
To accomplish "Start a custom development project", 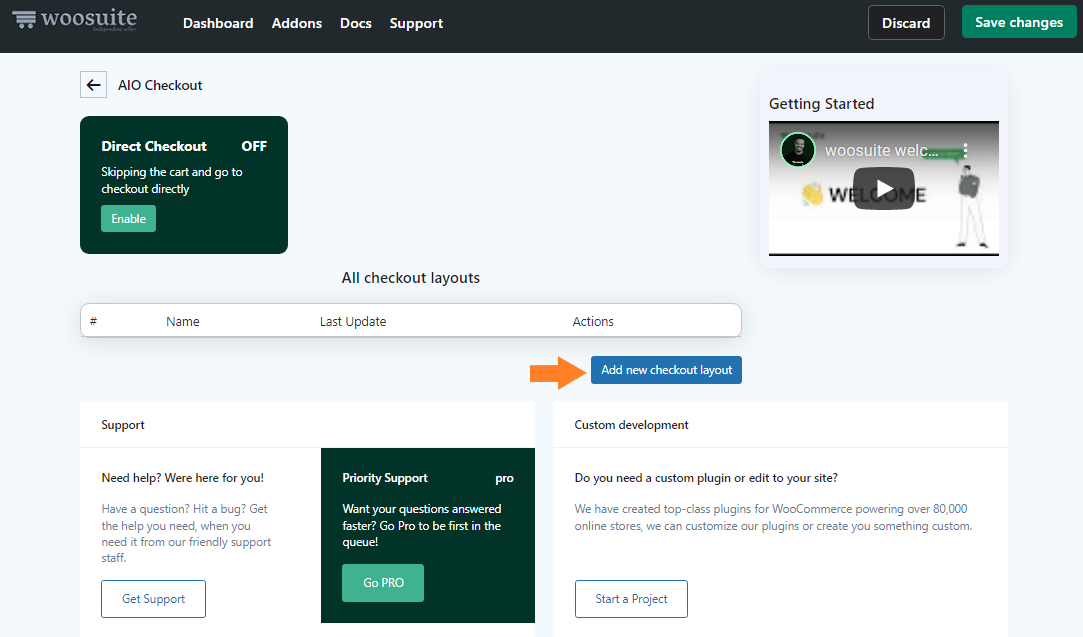I will [631, 599].
